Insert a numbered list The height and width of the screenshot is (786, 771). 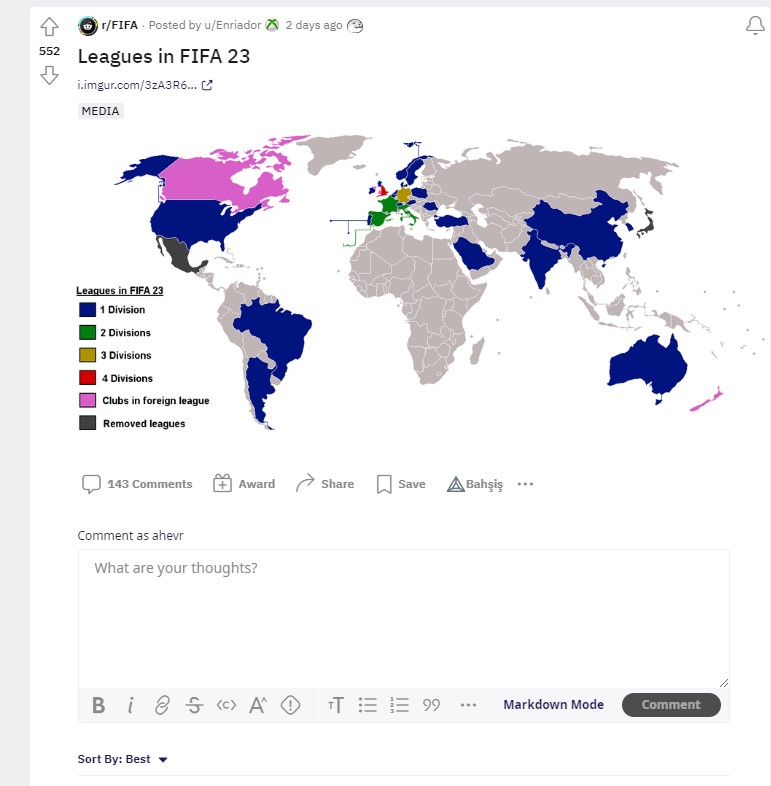tap(400, 705)
